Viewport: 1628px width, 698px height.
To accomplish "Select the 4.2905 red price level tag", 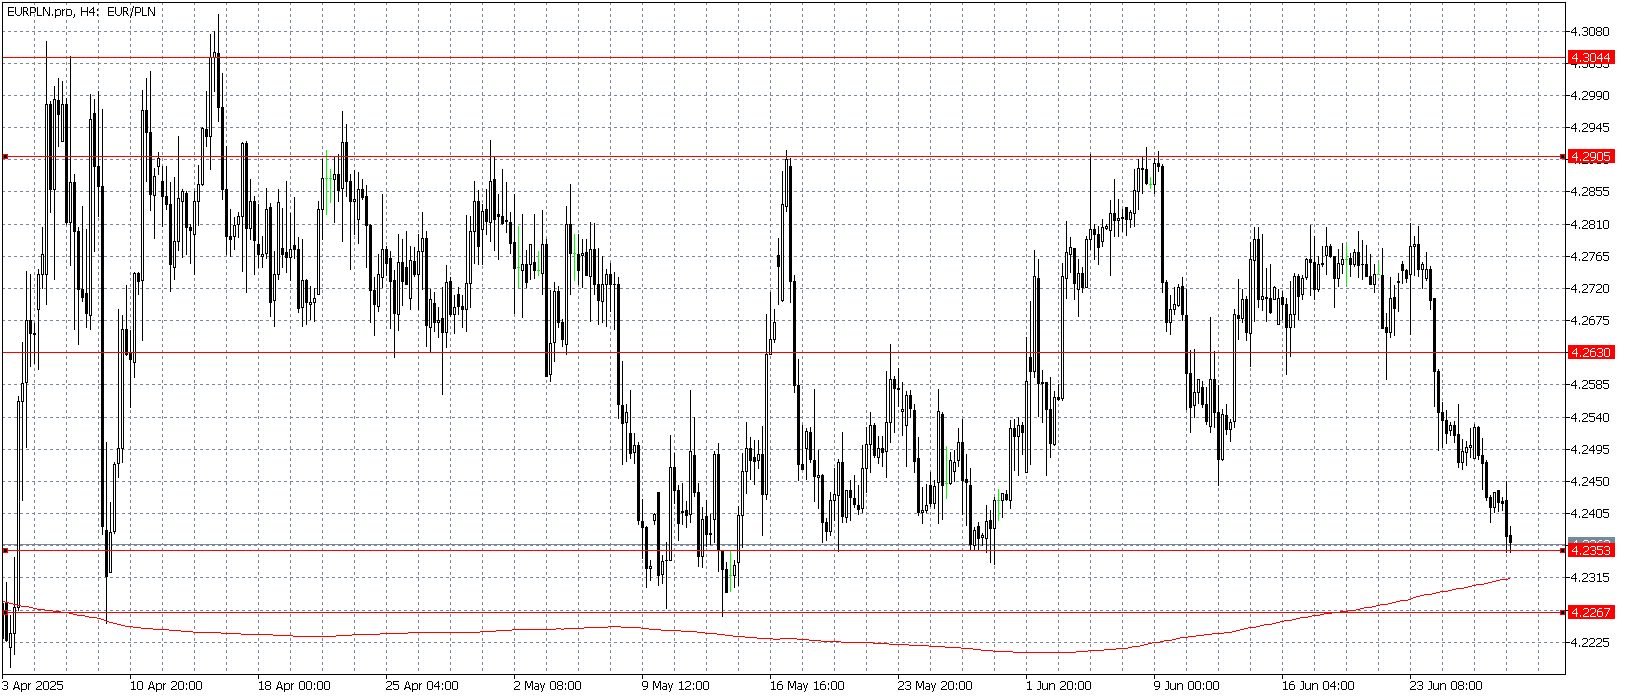I will (x=1590, y=157).
